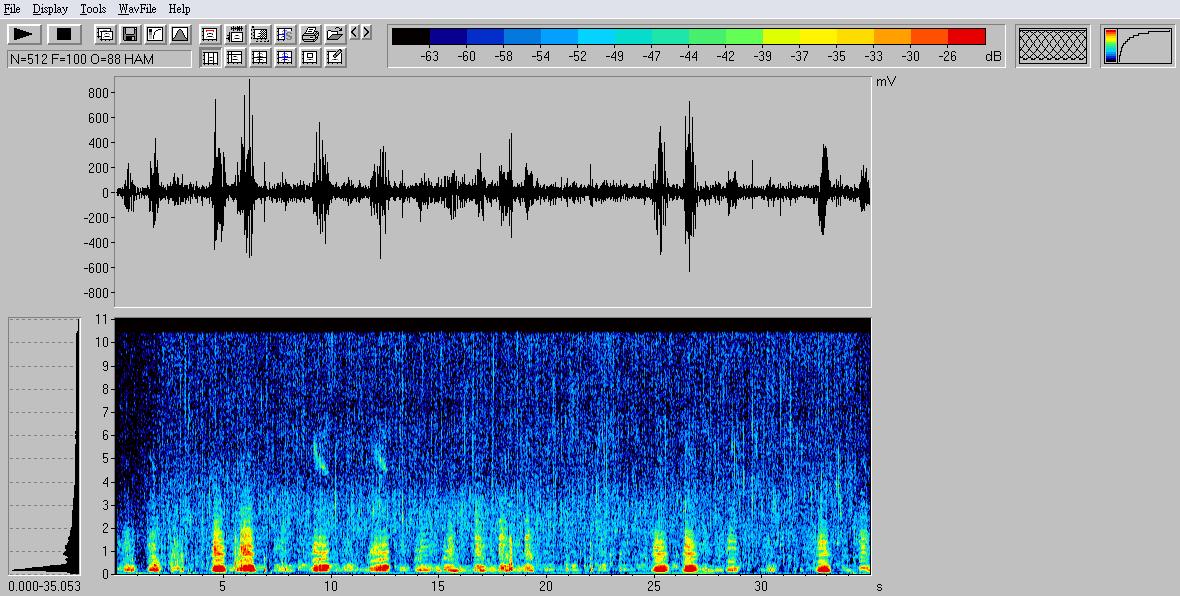Click the floppy disk save icon
1180x596 pixels.
pyautogui.click(x=130, y=34)
